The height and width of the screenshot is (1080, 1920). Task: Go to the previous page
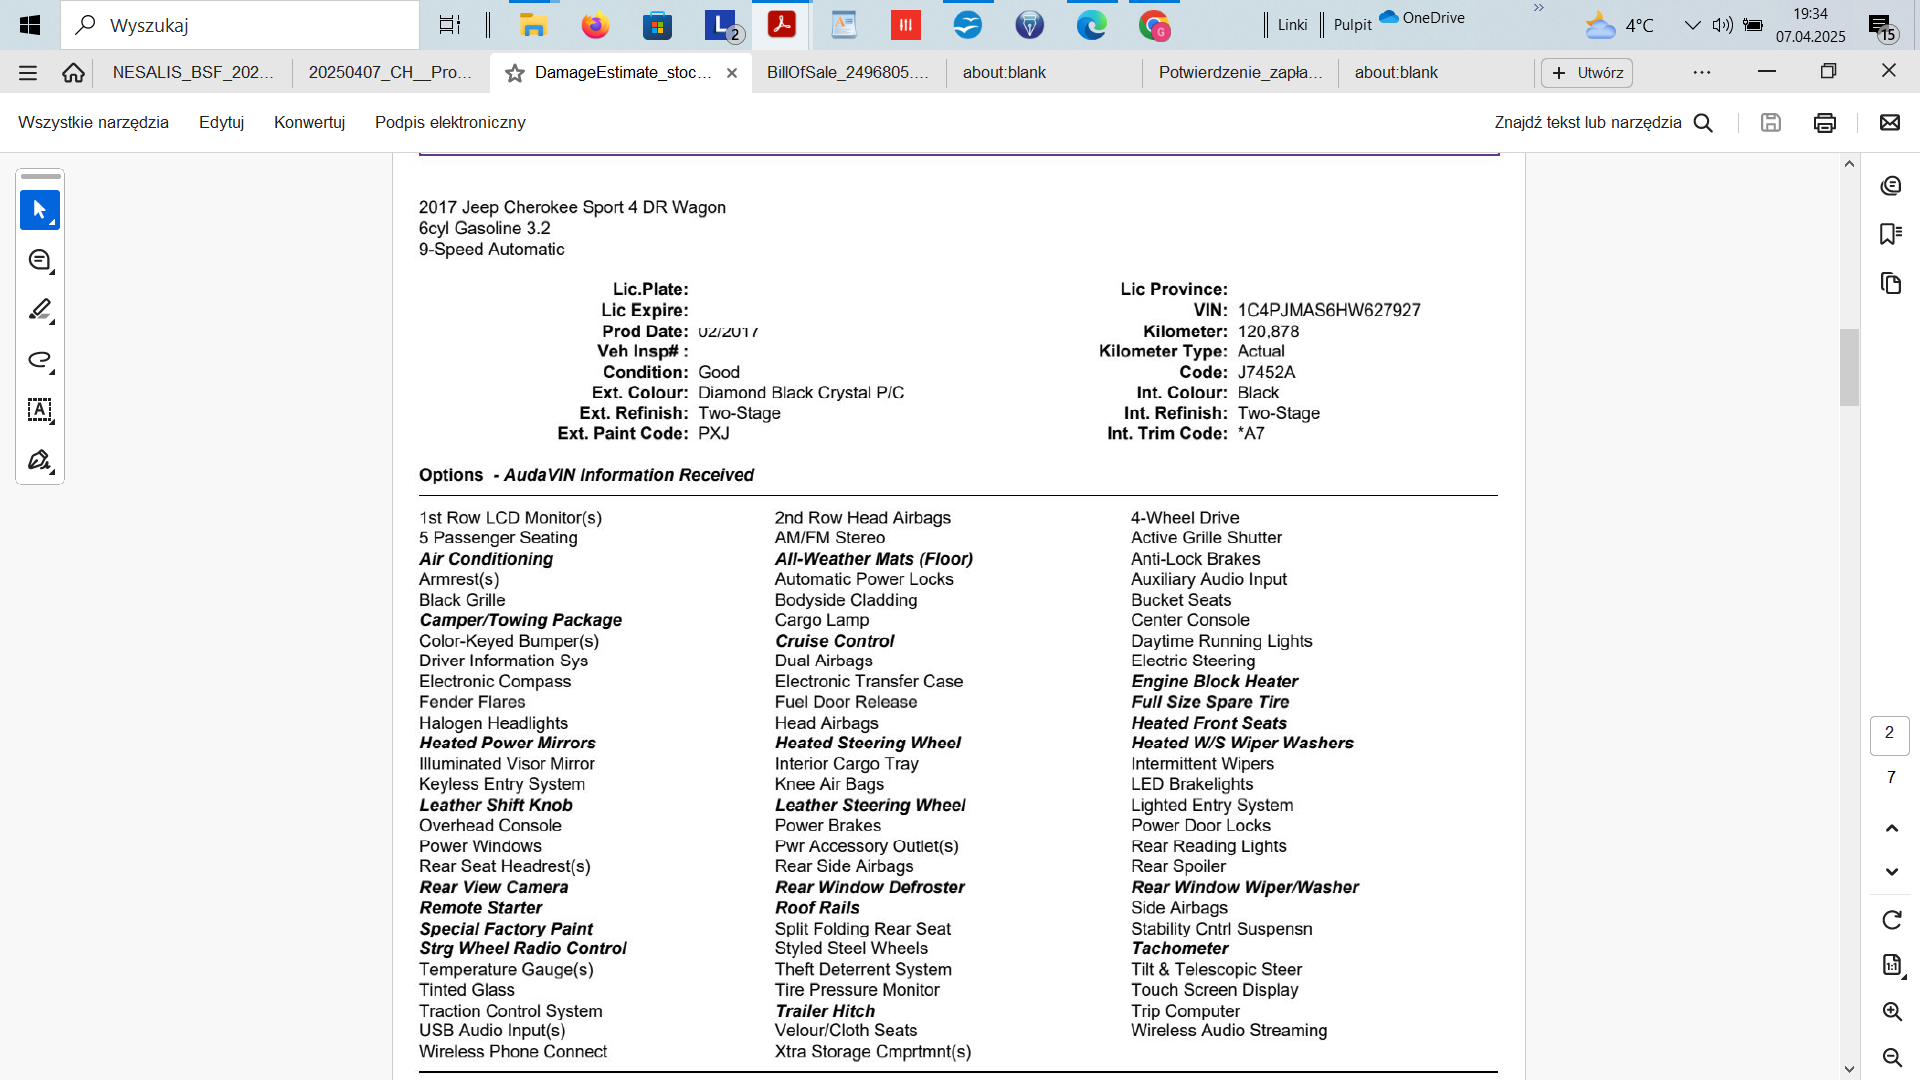click(x=1891, y=828)
